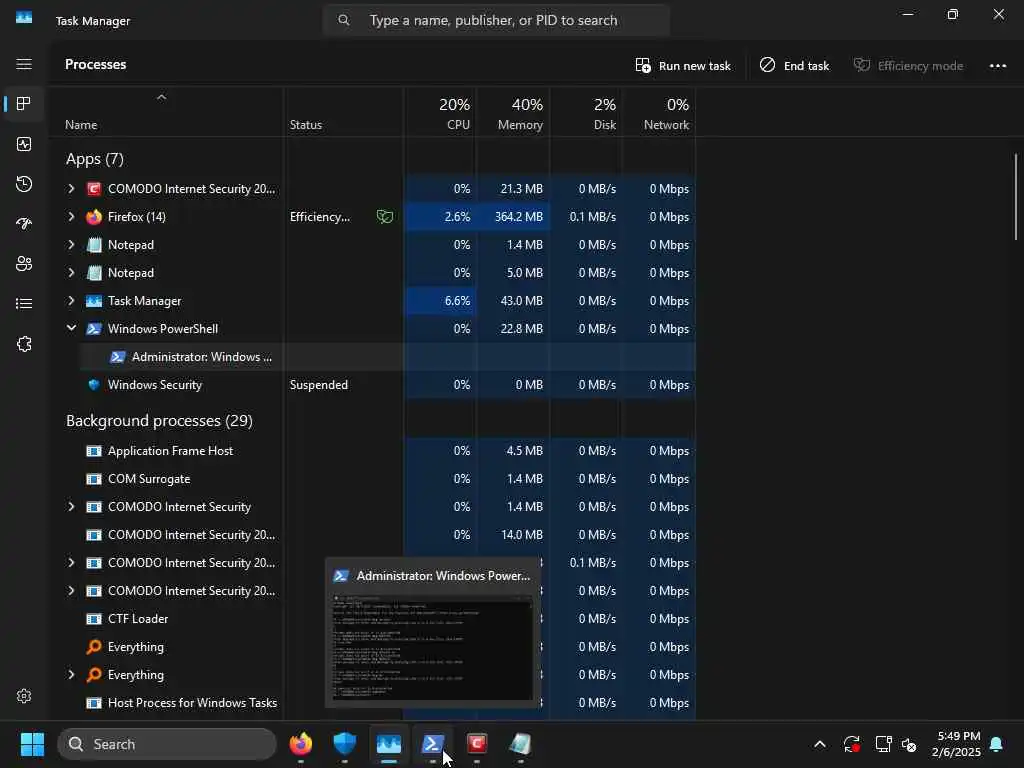Viewport: 1024px width, 768px height.
Task: Focus the name, publisher, or PID search box
Action: pyautogui.click(x=496, y=20)
